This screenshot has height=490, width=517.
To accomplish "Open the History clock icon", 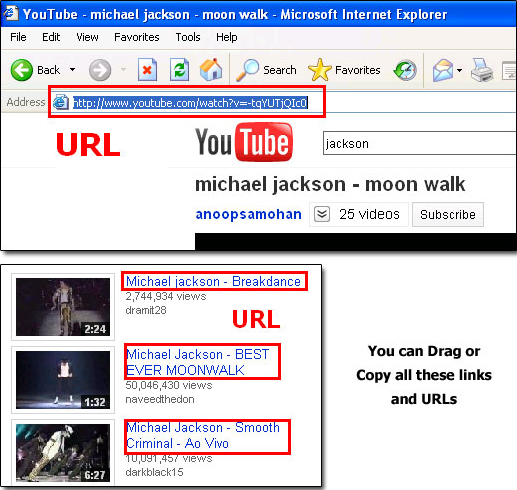I will (x=405, y=70).
